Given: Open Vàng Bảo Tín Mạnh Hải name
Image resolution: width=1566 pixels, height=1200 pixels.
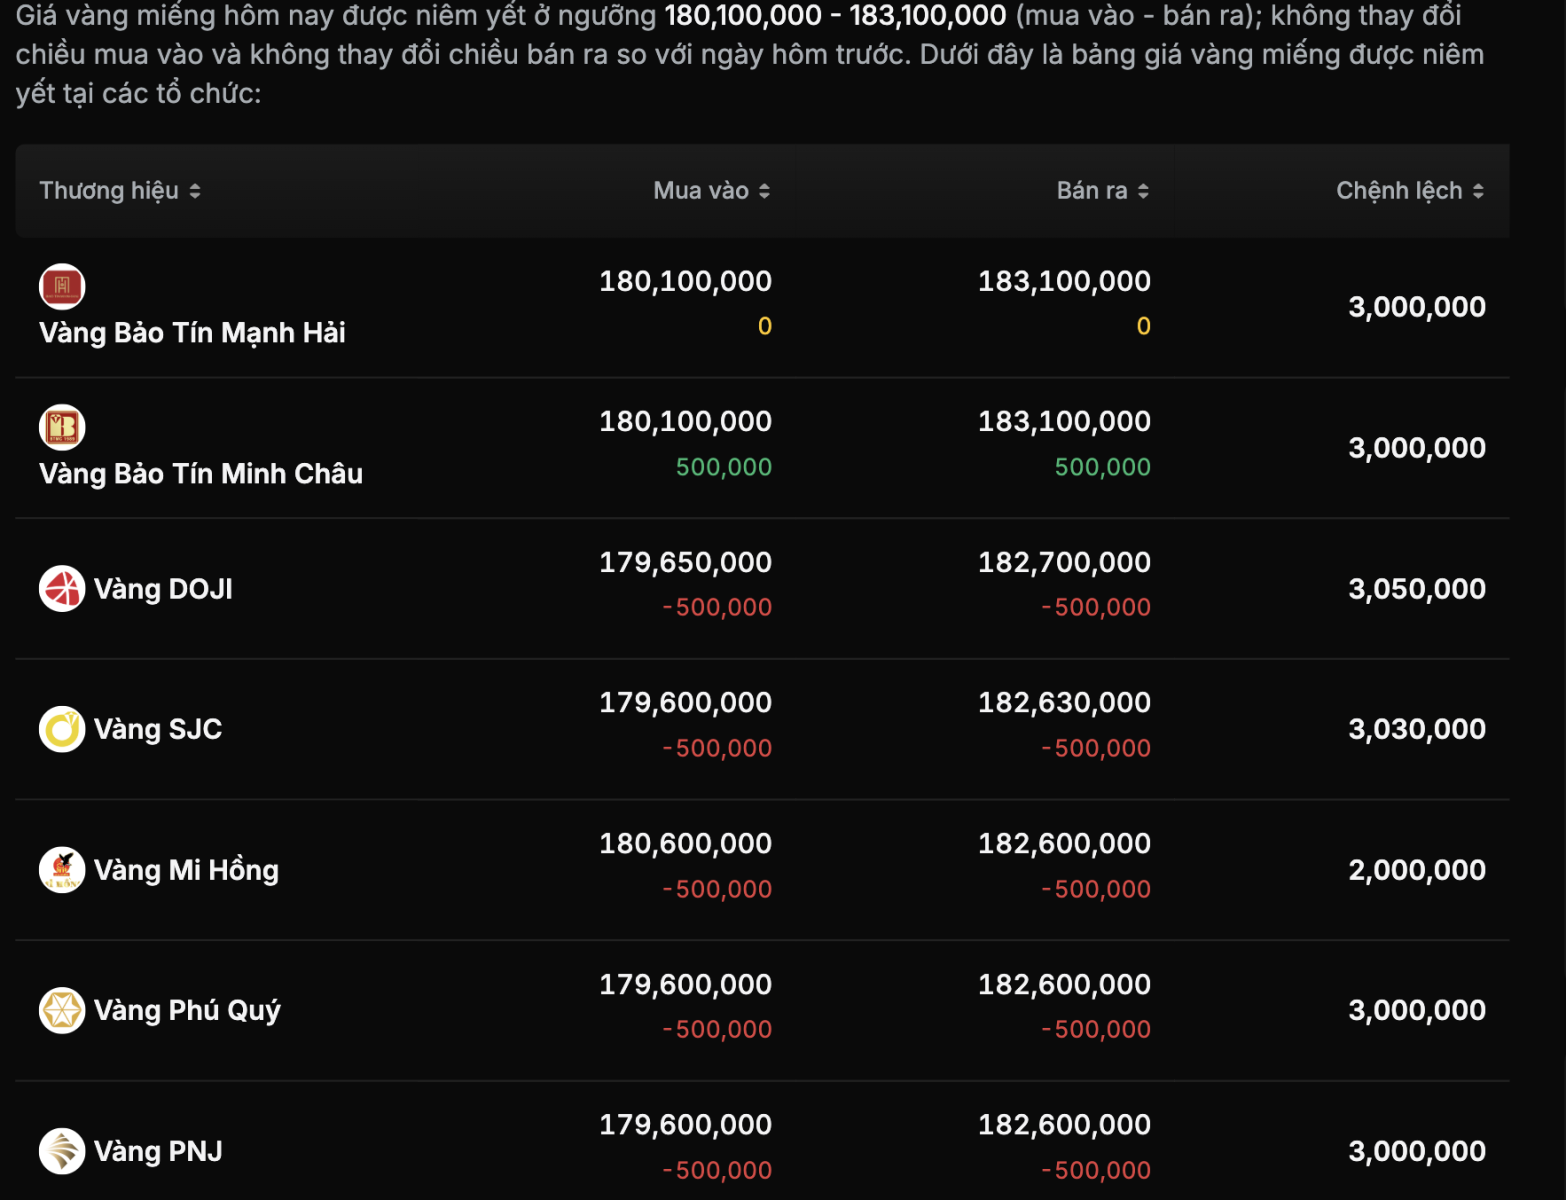Looking at the screenshot, I should pyautogui.click(x=192, y=333).
